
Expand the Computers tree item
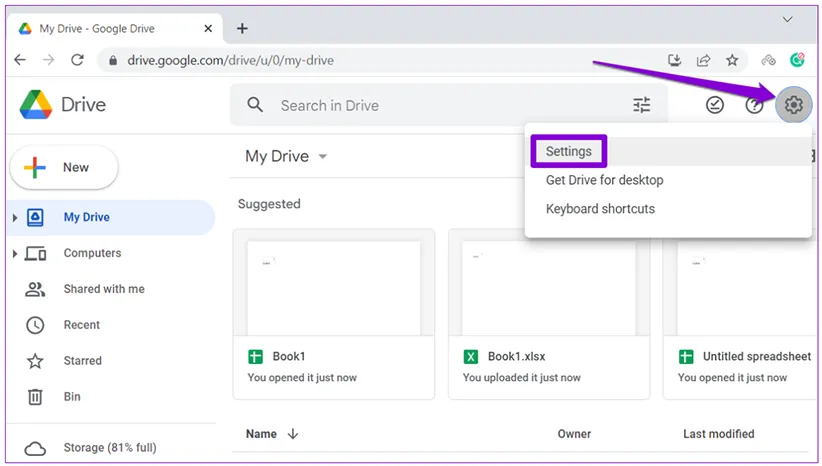click(x=15, y=254)
